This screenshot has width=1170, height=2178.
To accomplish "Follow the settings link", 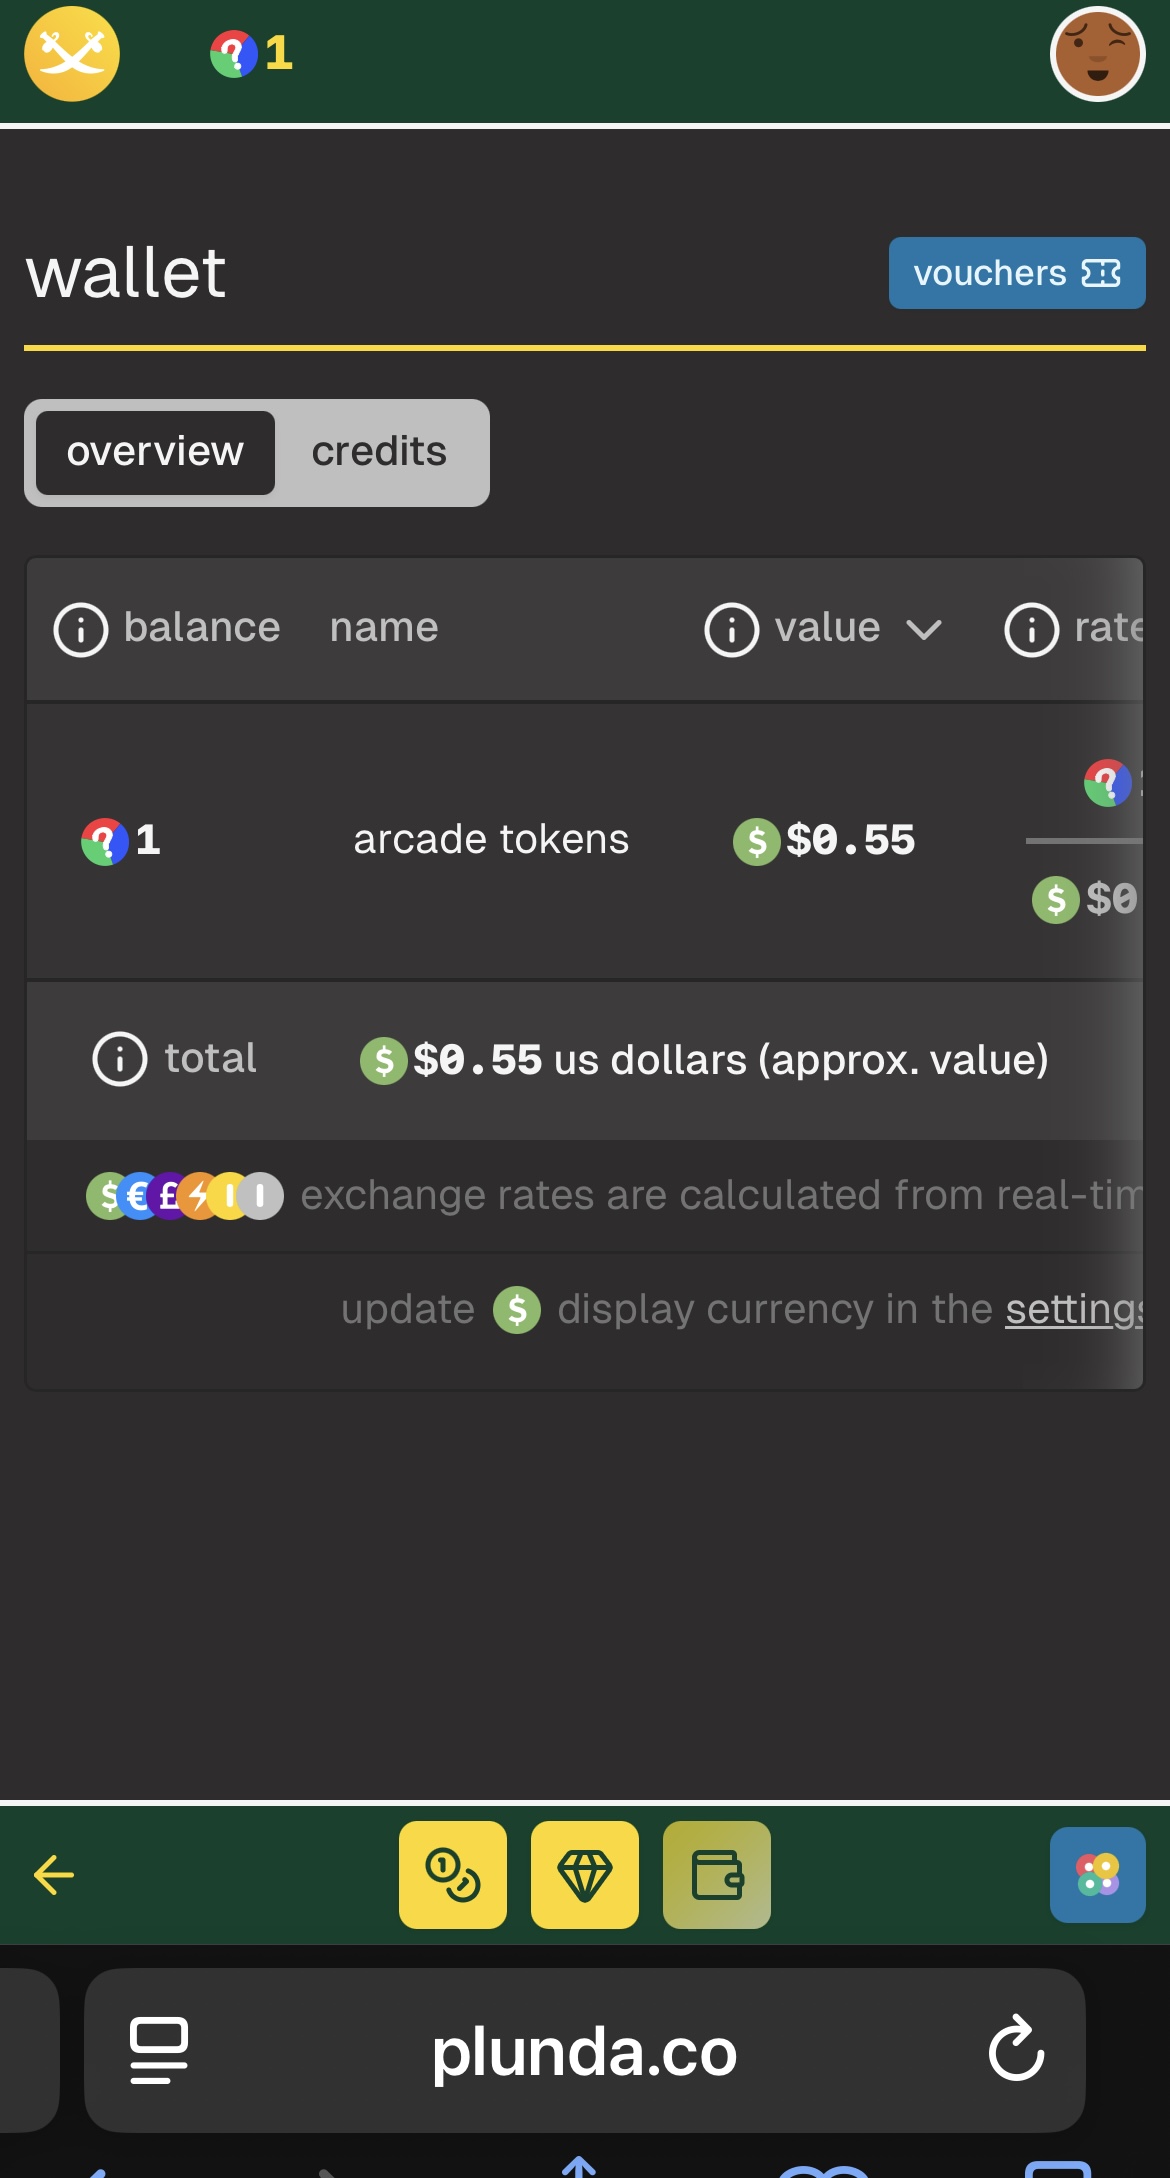I will 1074,1310.
